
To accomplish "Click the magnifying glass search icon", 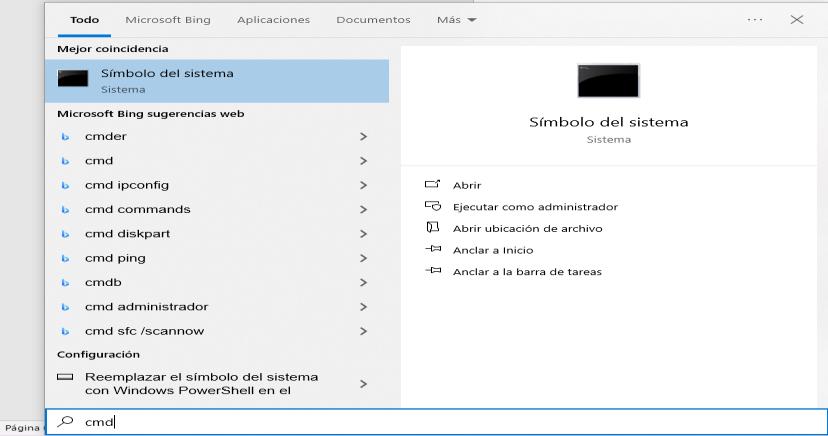I will pos(65,421).
